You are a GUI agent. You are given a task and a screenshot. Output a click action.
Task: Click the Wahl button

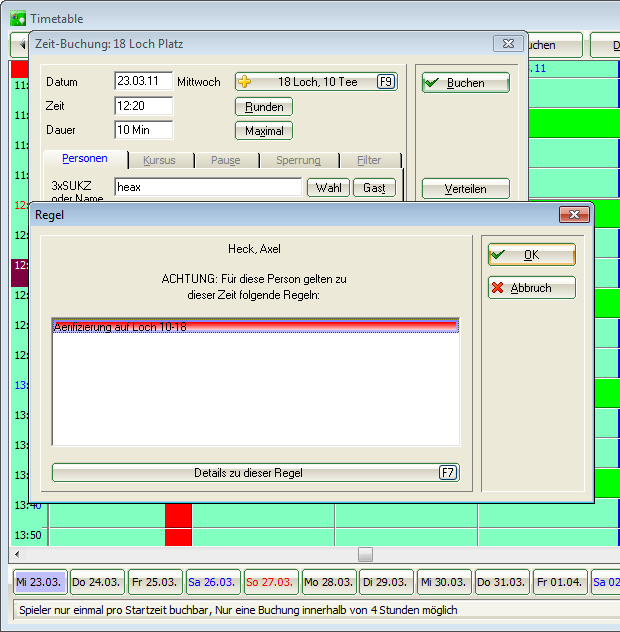point(327,188)
